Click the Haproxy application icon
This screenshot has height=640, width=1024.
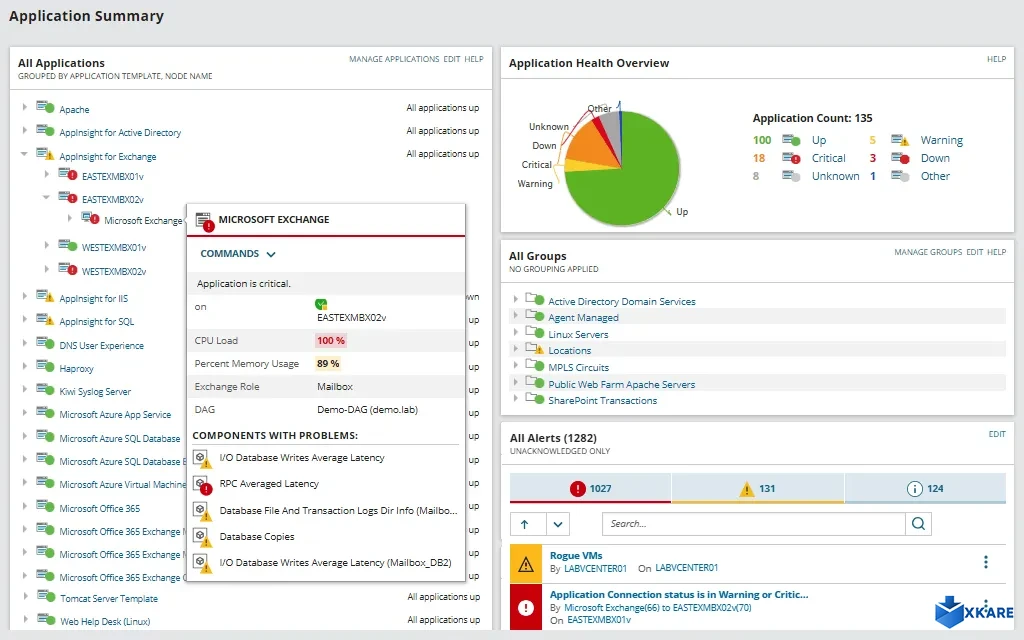pos(45,366)
